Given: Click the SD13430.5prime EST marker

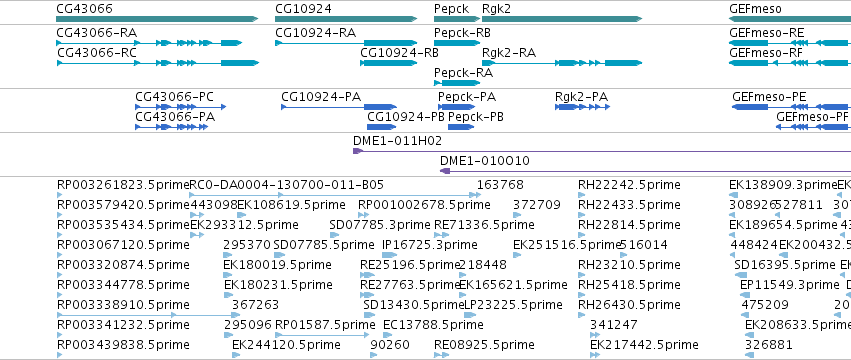Looking at the screenshot, I should coord(370,315).
